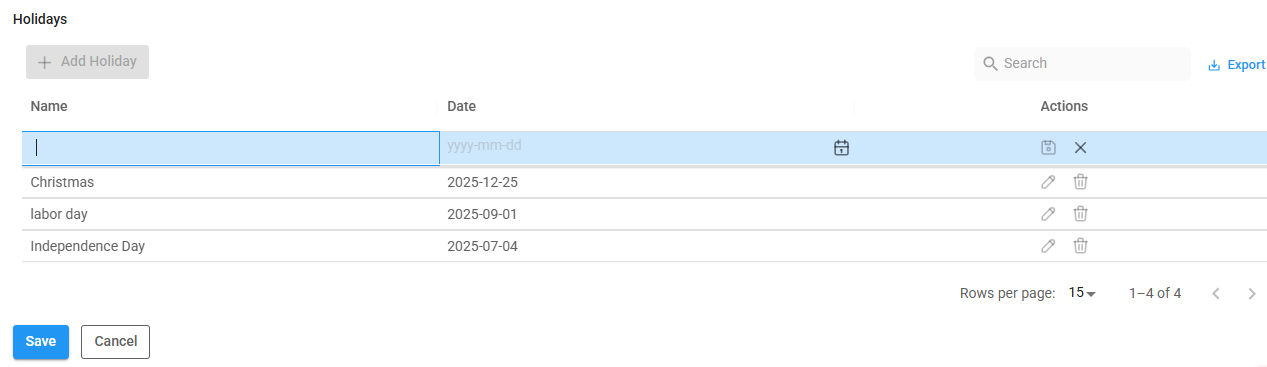Cancel the new row with X icon
1267x367 pixels.
[x=1080, y=148]
